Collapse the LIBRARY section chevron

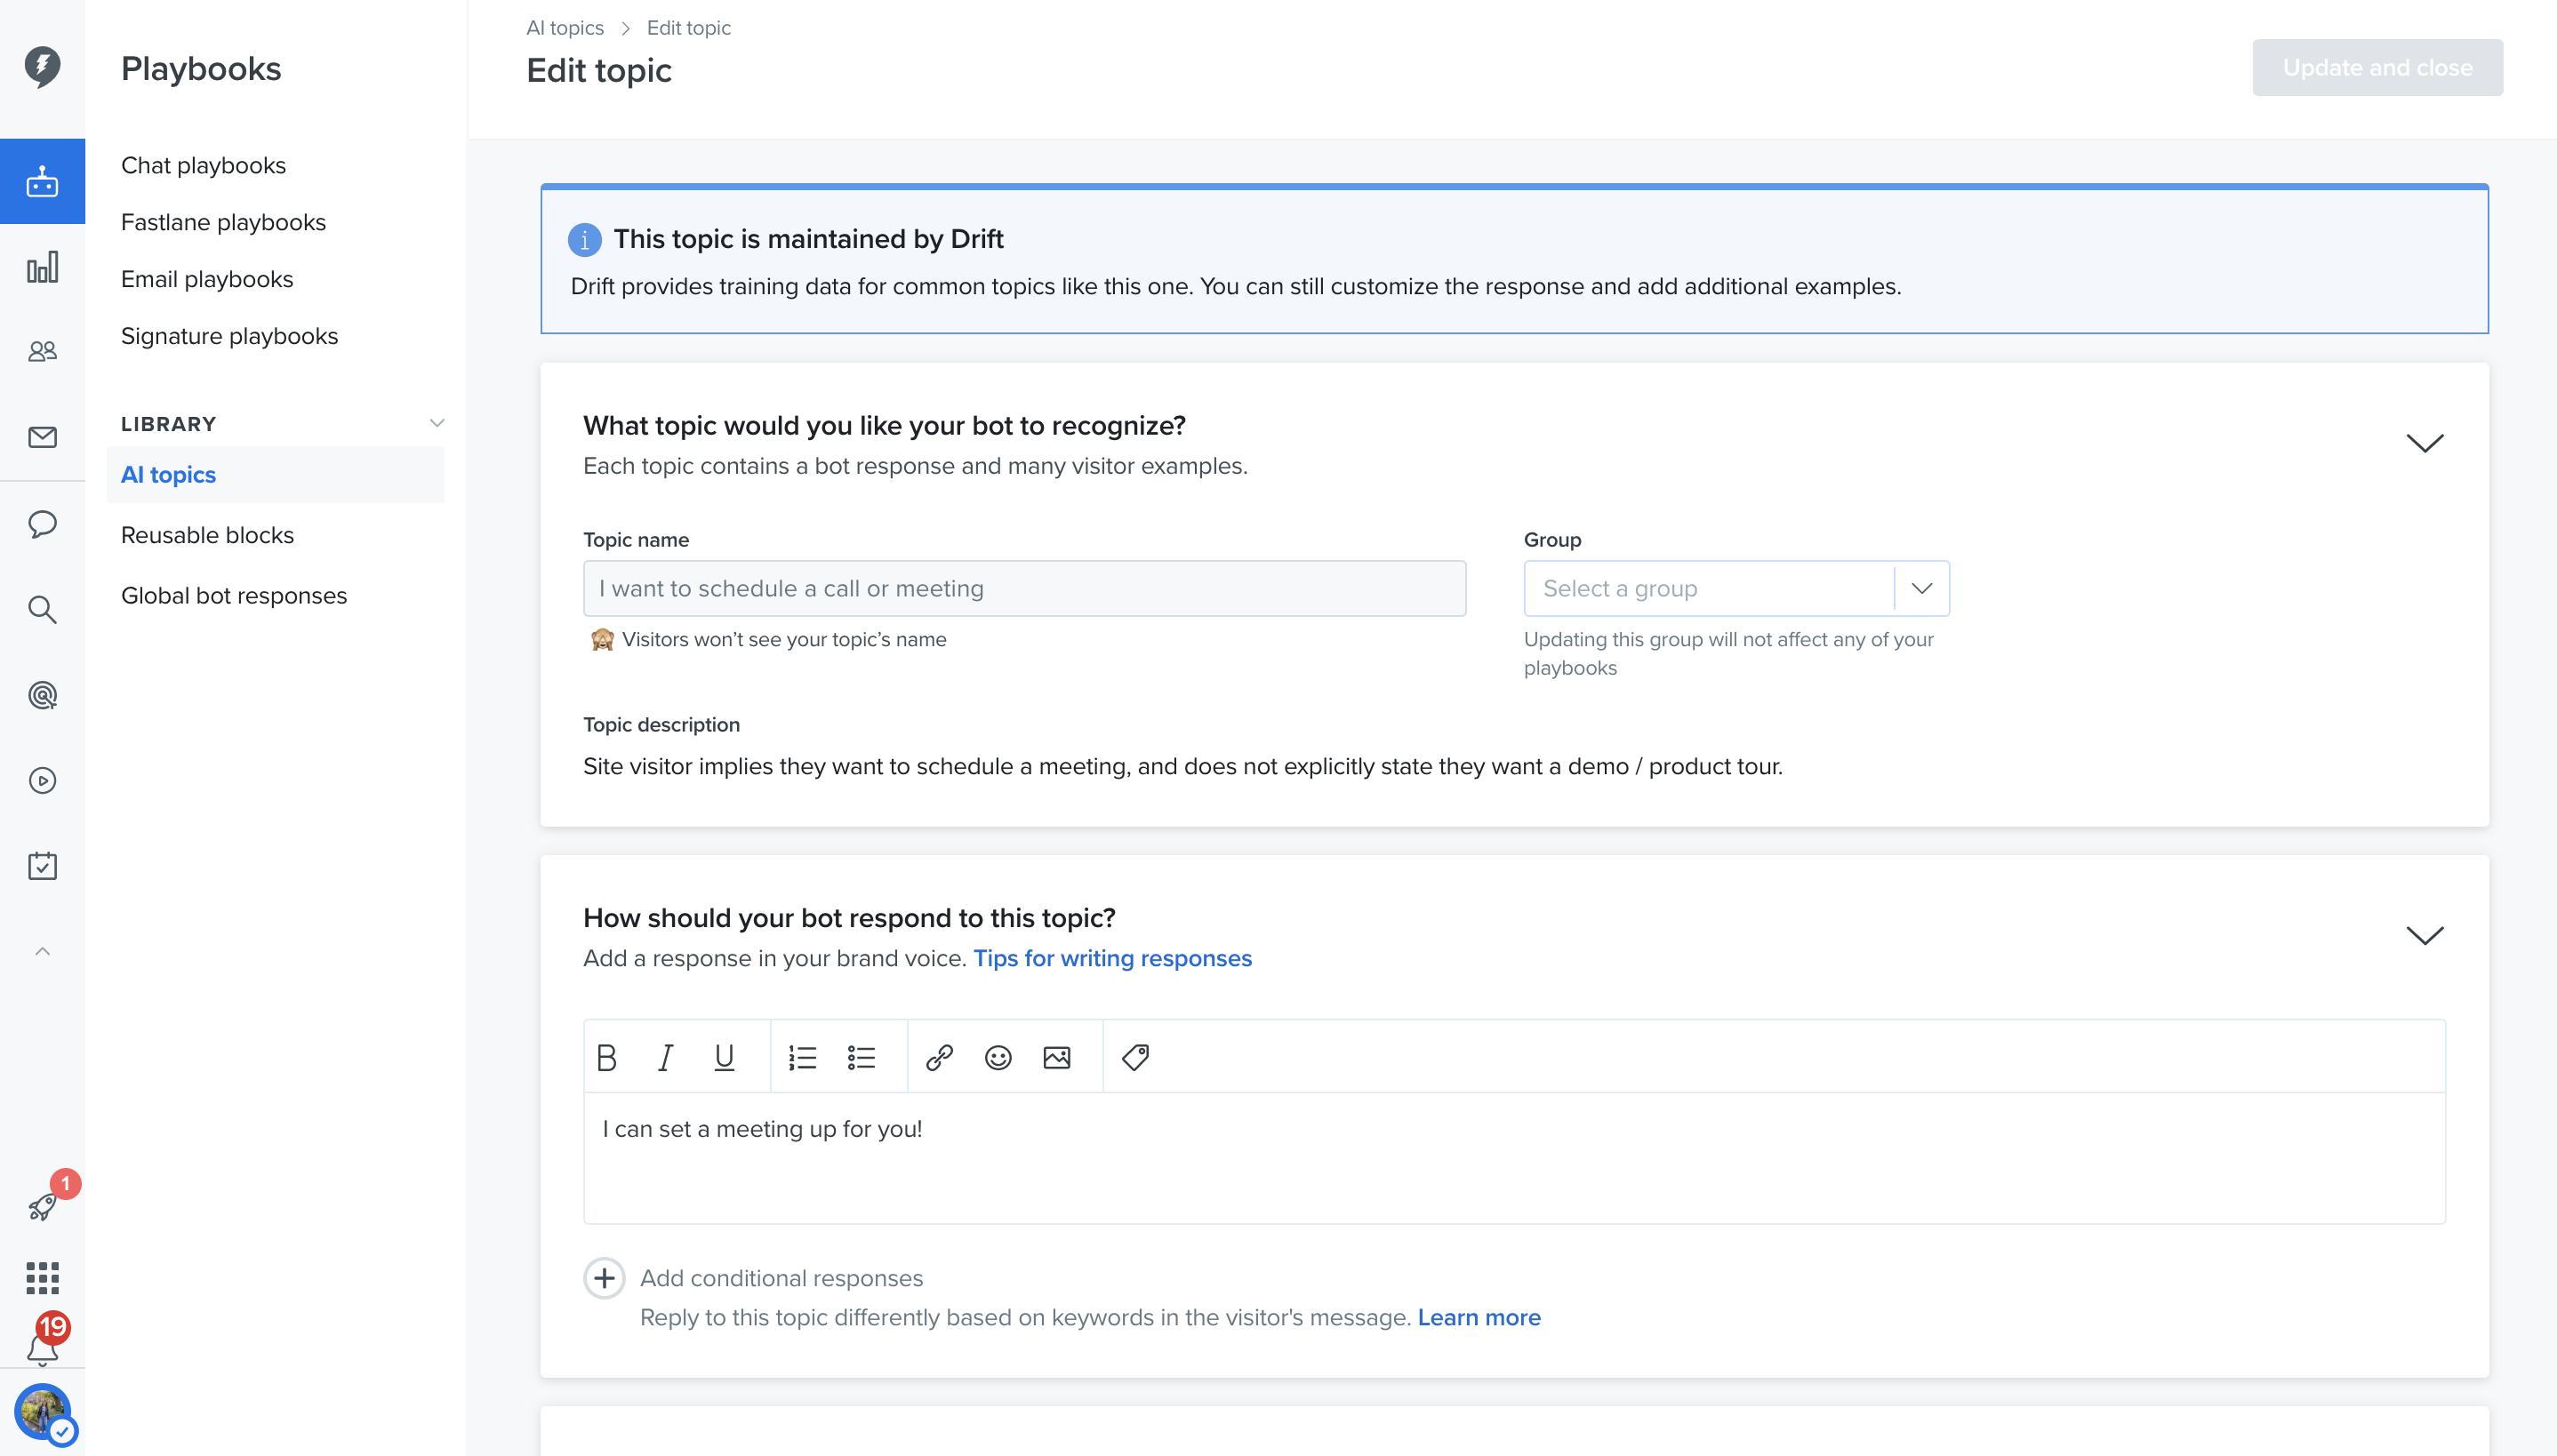(x=437, y=423)
